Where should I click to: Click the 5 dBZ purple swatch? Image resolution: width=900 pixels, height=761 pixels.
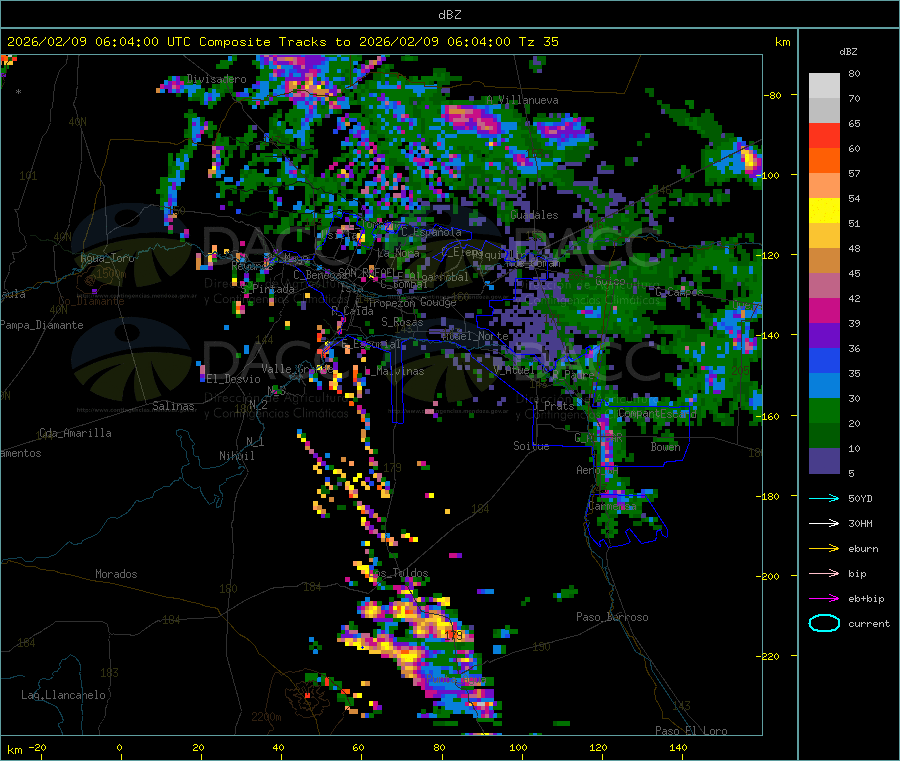(x=824, y=461)
